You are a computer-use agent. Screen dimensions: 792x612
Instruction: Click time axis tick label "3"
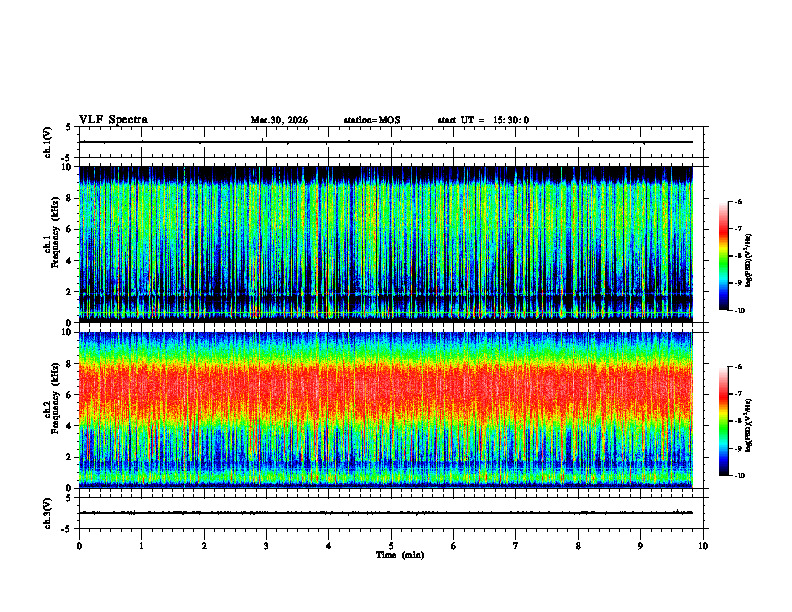click(266, 546)
